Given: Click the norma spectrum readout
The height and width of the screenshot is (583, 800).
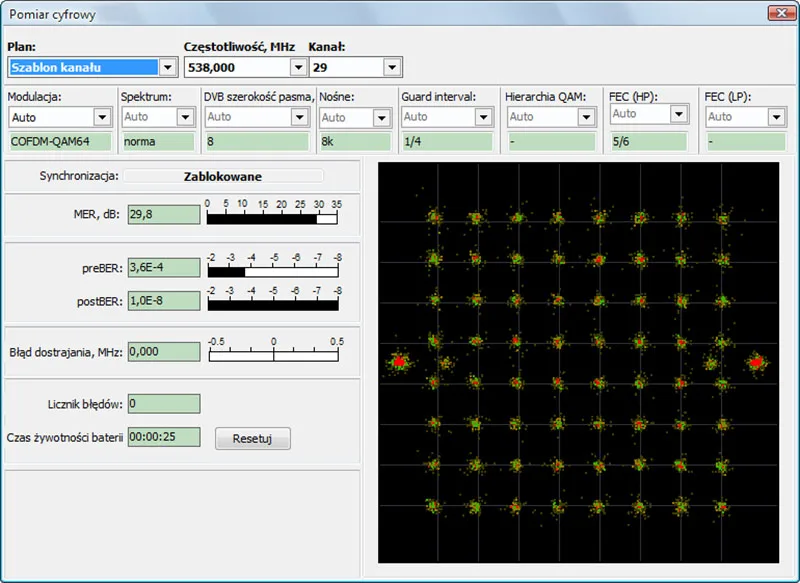Looking at the screenshot, I should coord(158,141).
